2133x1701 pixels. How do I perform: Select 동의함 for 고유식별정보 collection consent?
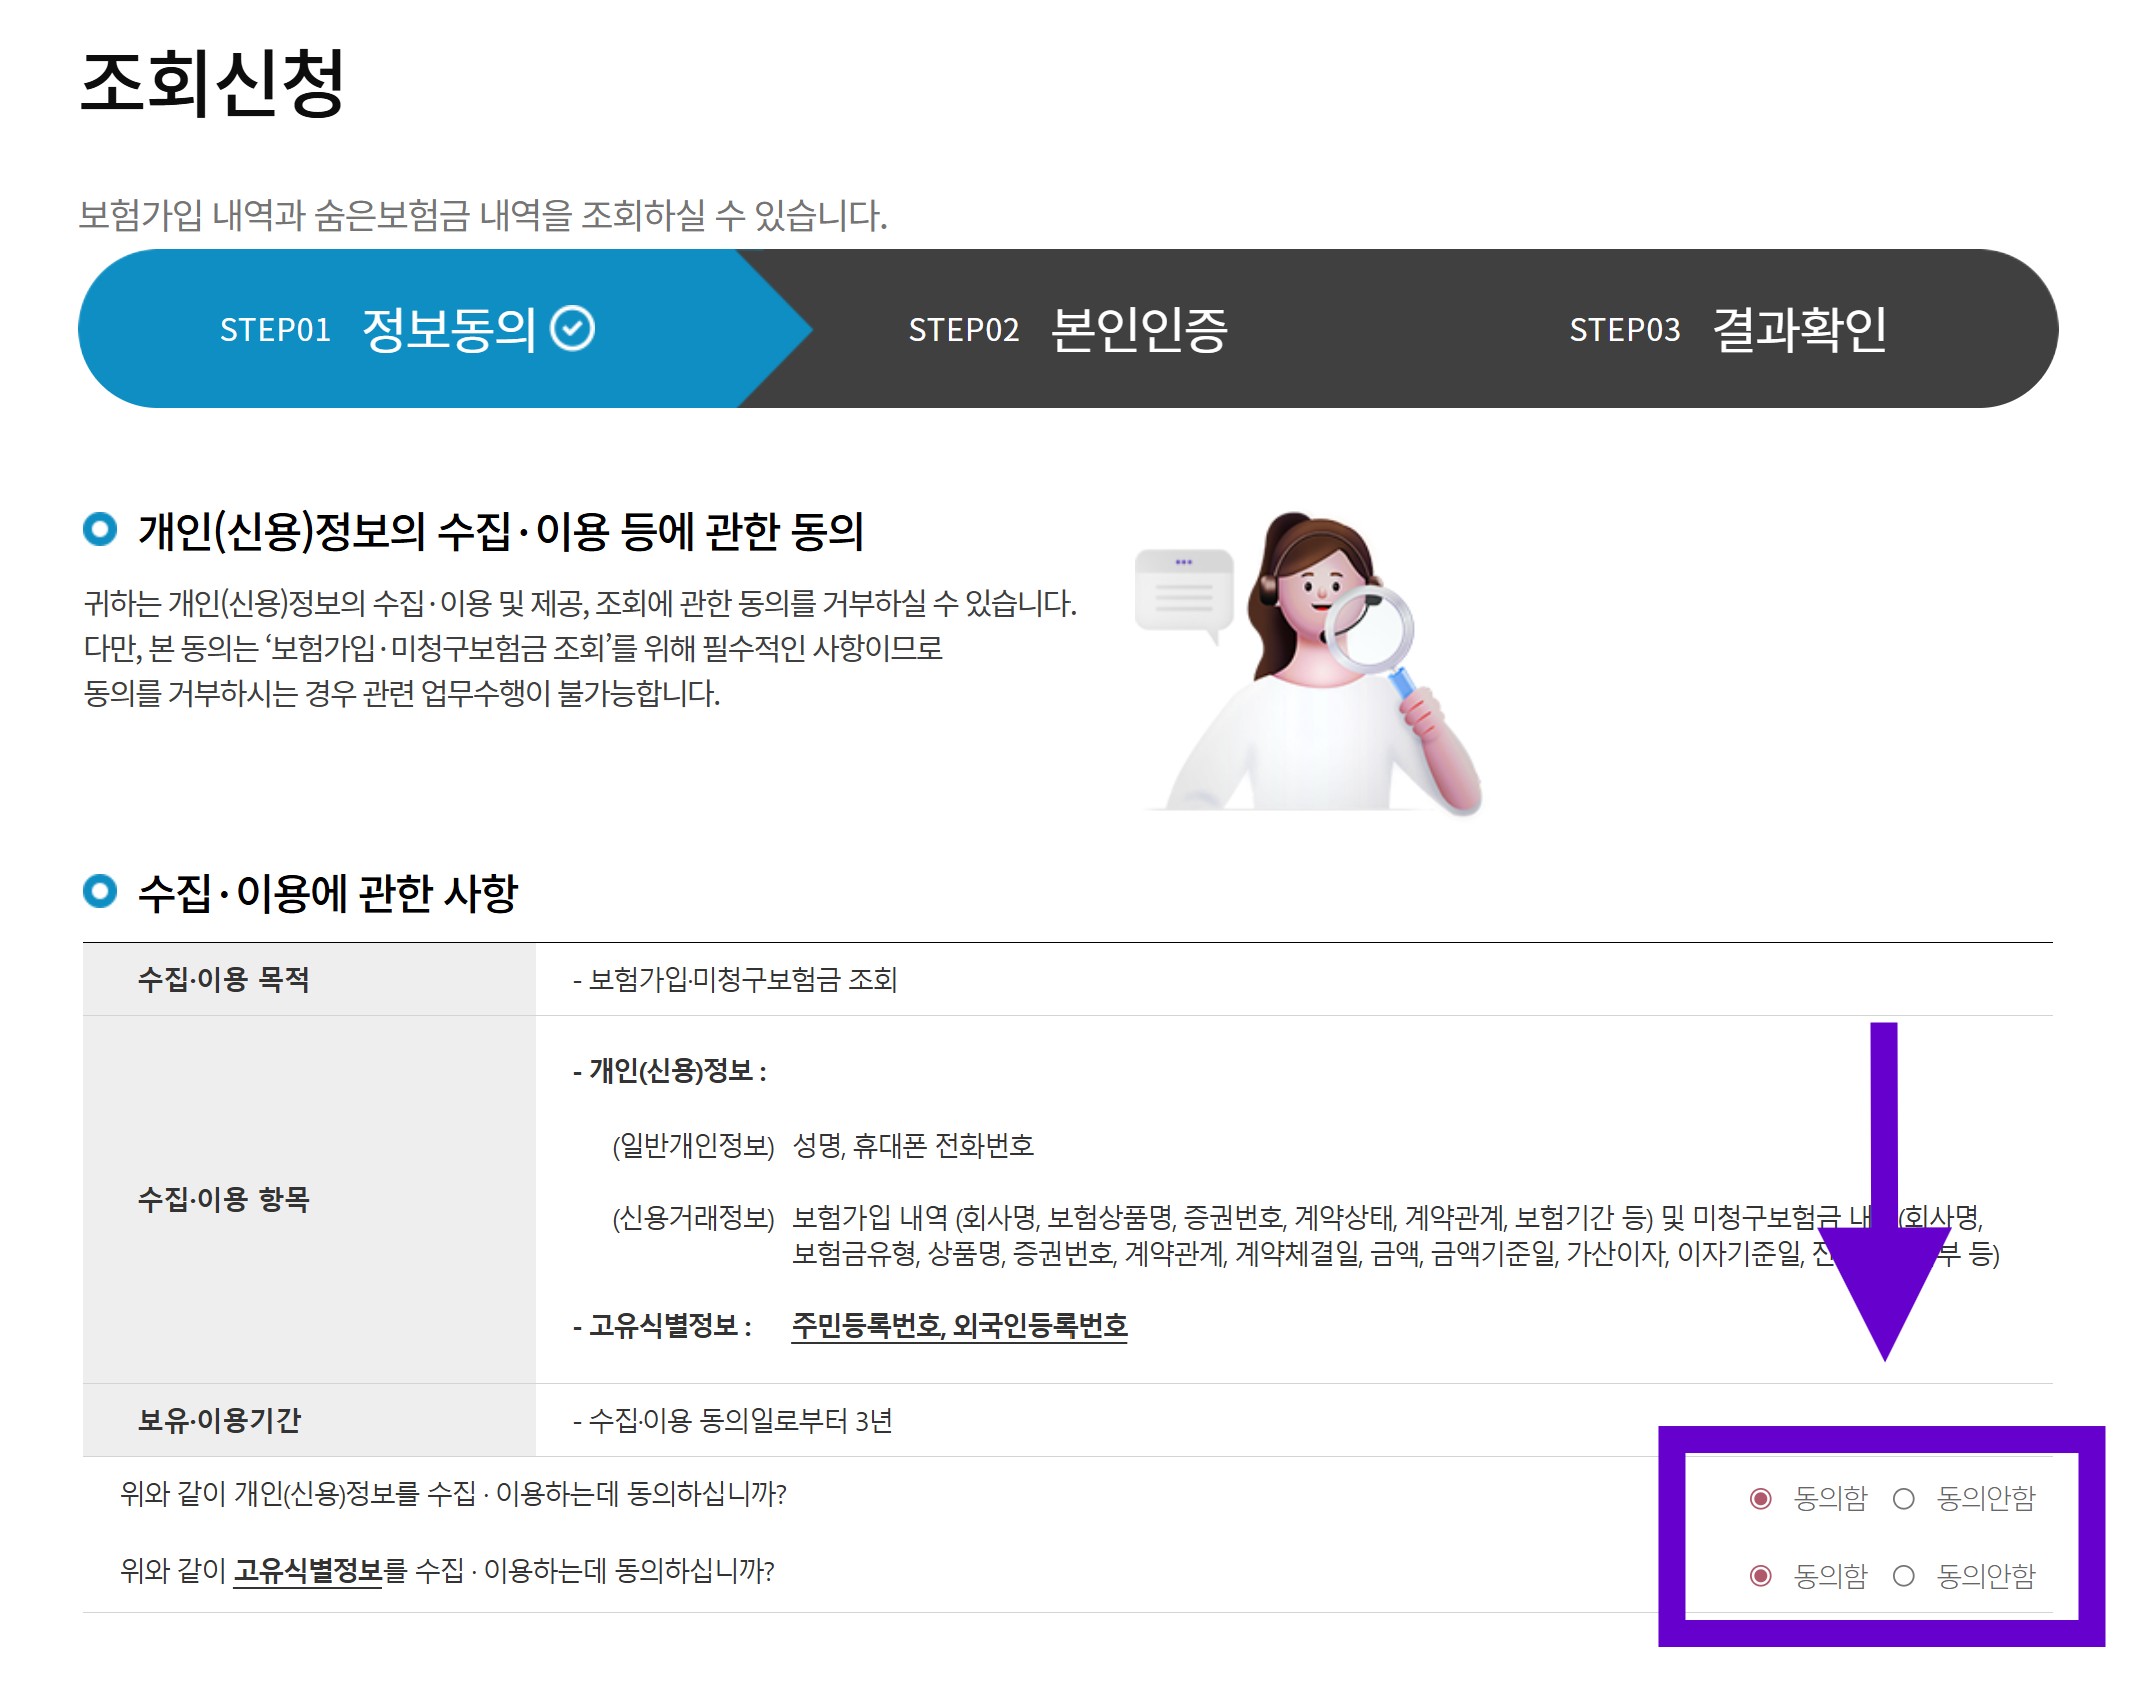[1761, 1576]
